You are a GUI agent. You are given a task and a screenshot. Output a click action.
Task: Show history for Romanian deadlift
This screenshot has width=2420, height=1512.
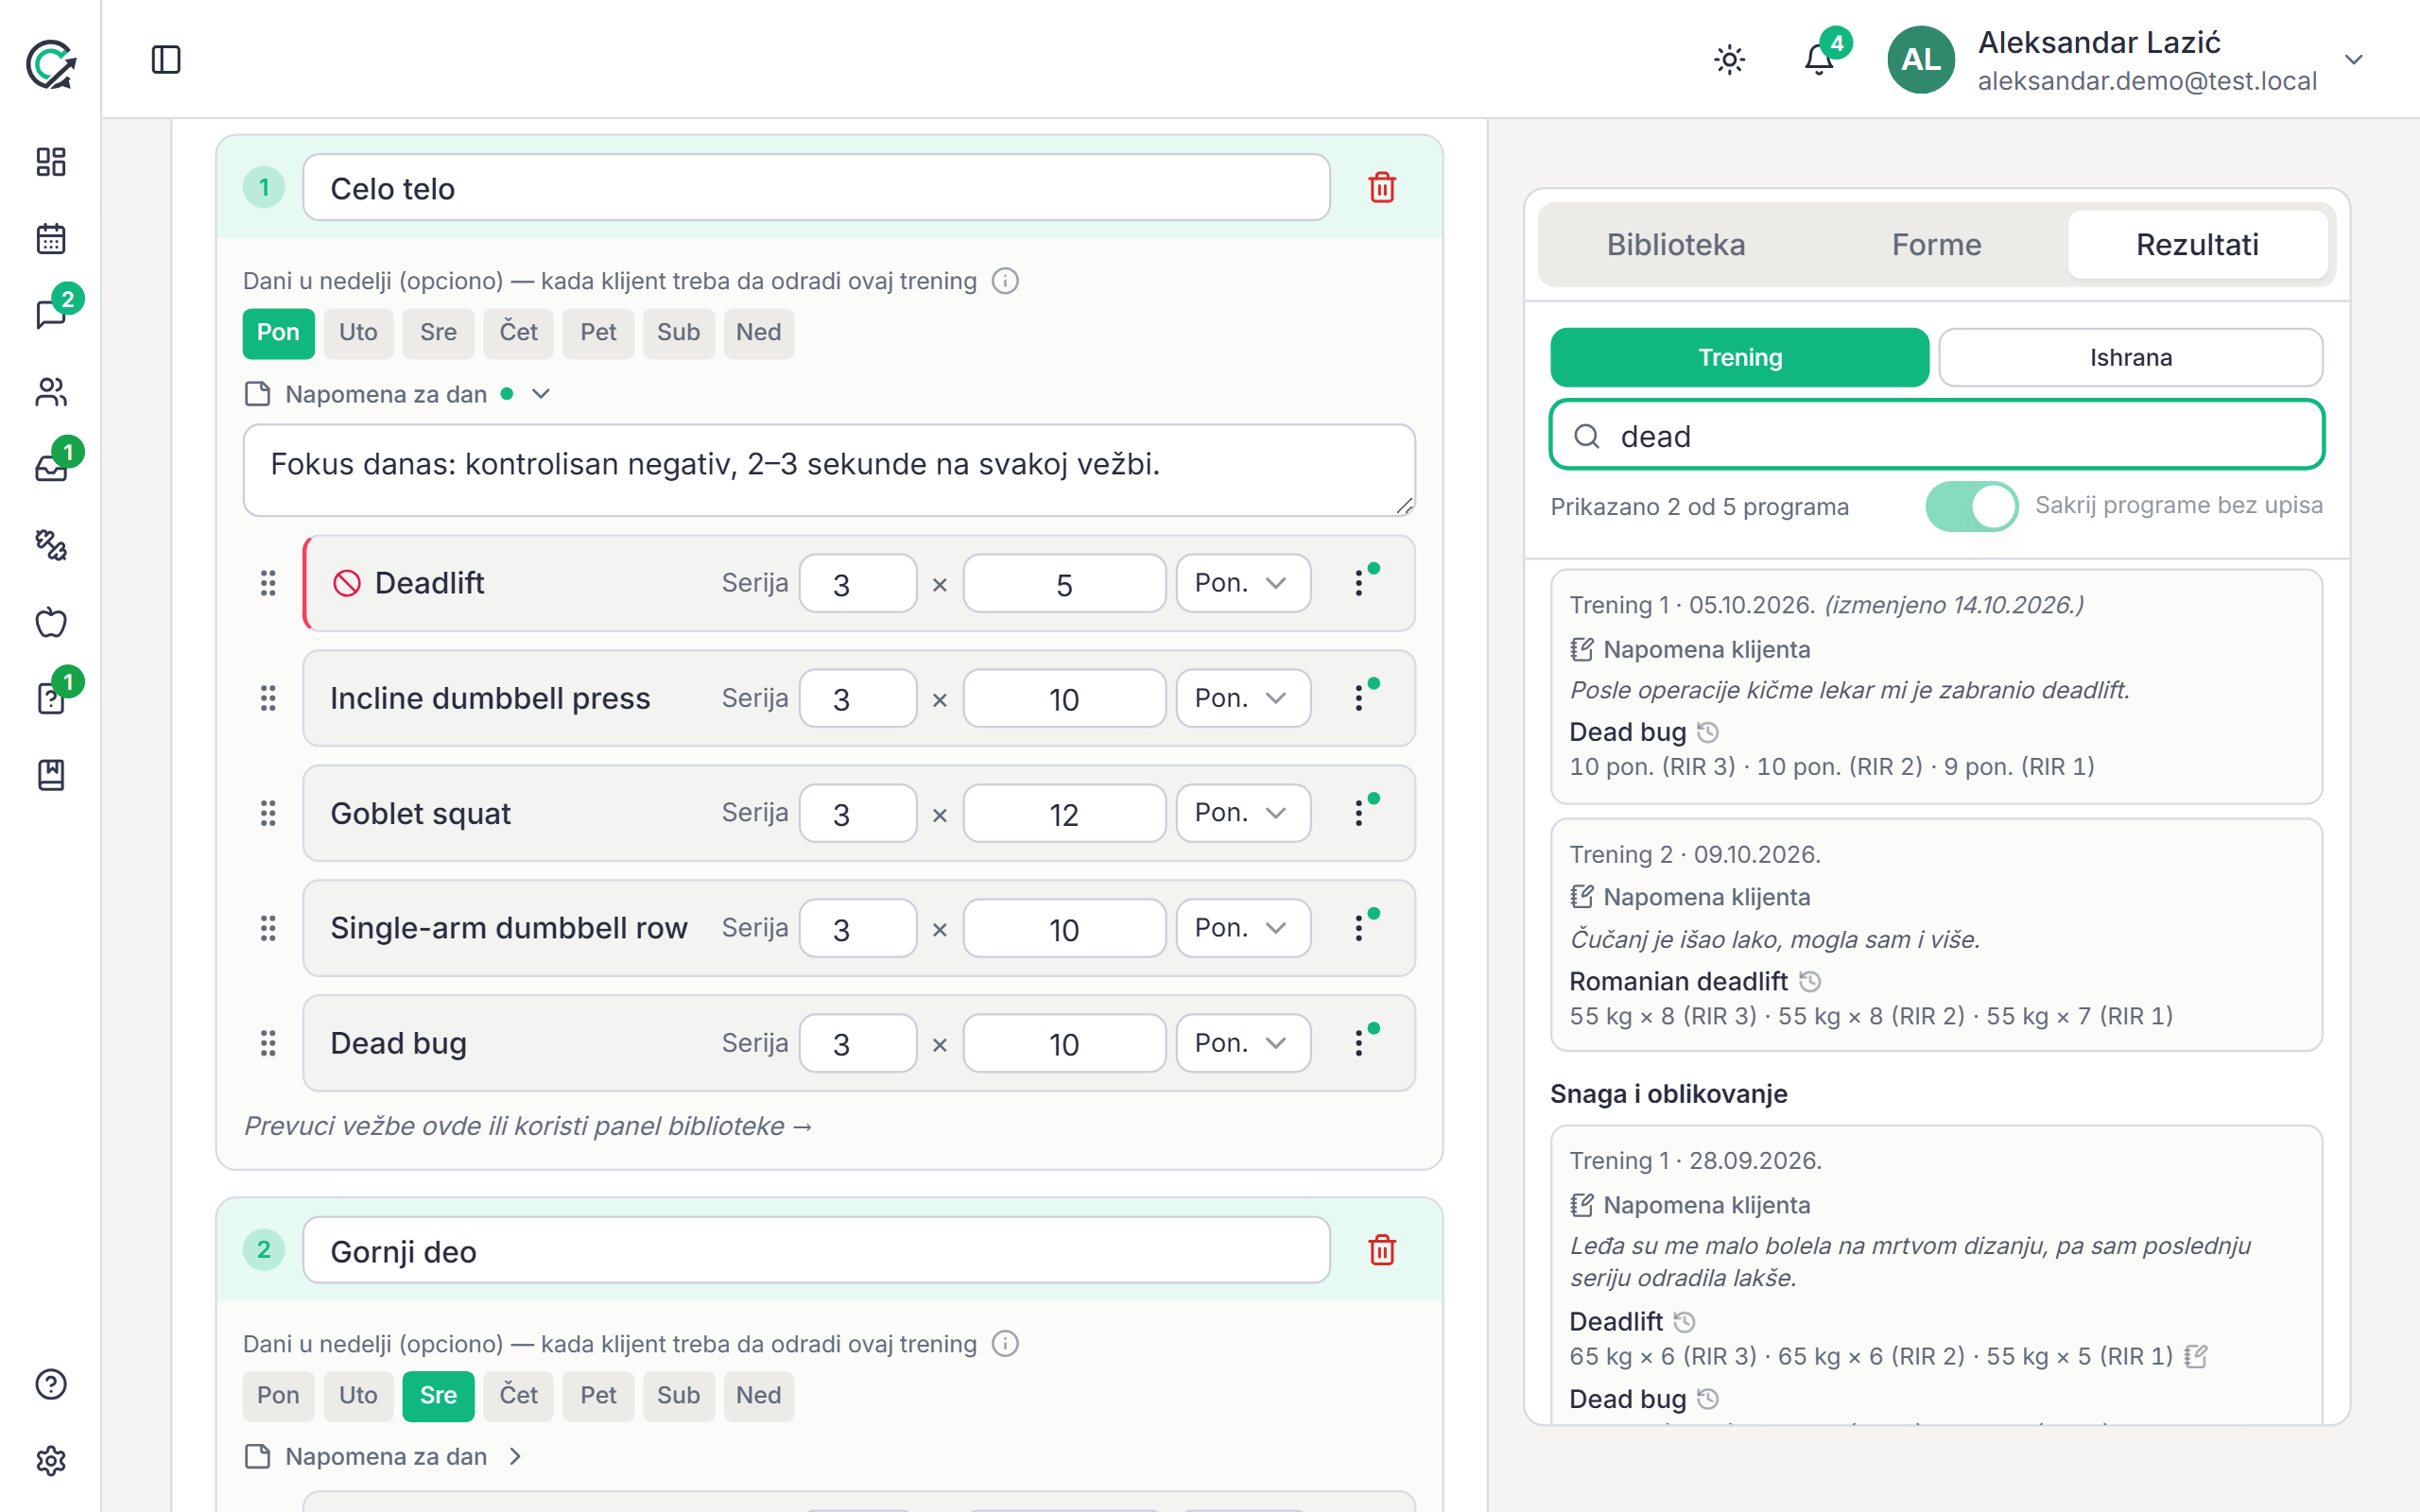click(1810, 981)
